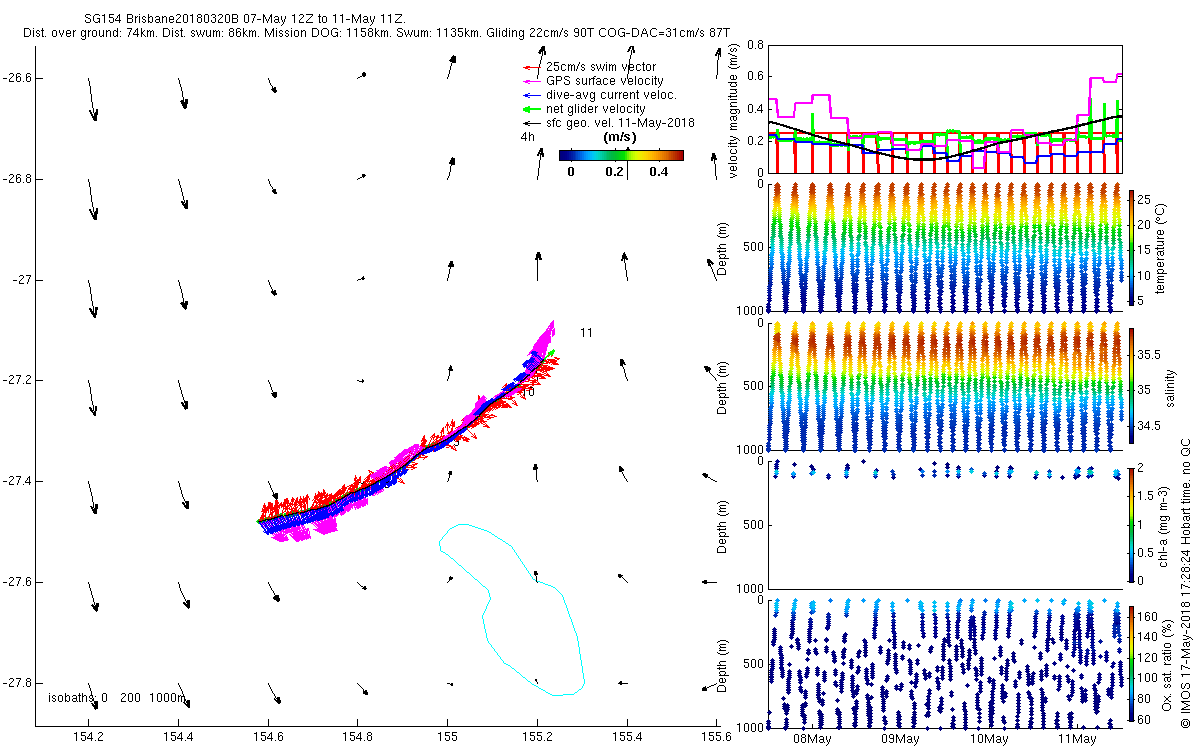Click the '155.2' longitude tick label
Viewport: 1200px width, 750px height.
(537, 739)
